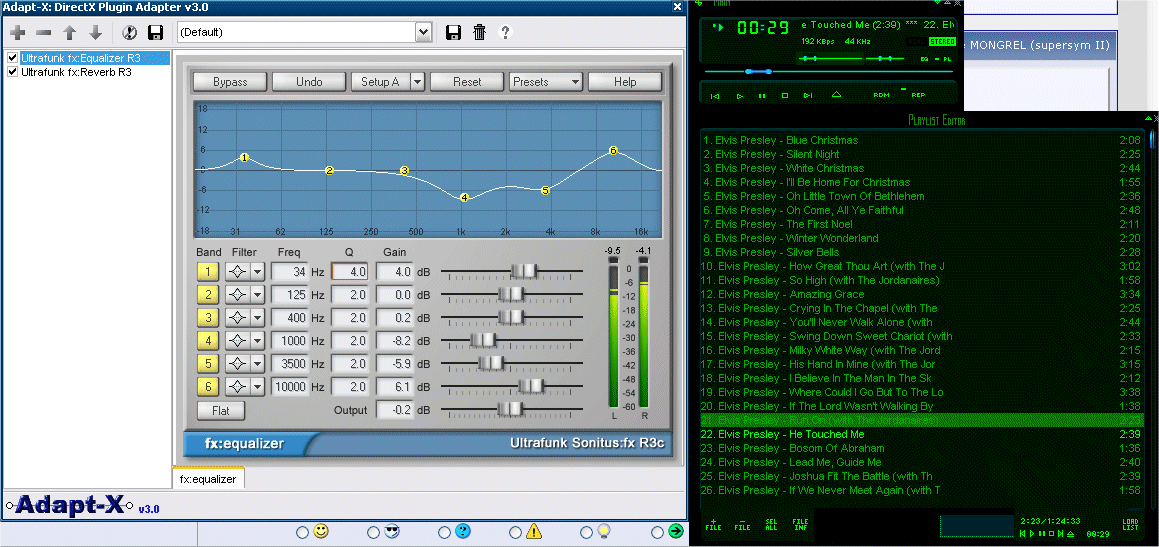Click the Undo button
1159x547 pixels.
coord(309,82)
